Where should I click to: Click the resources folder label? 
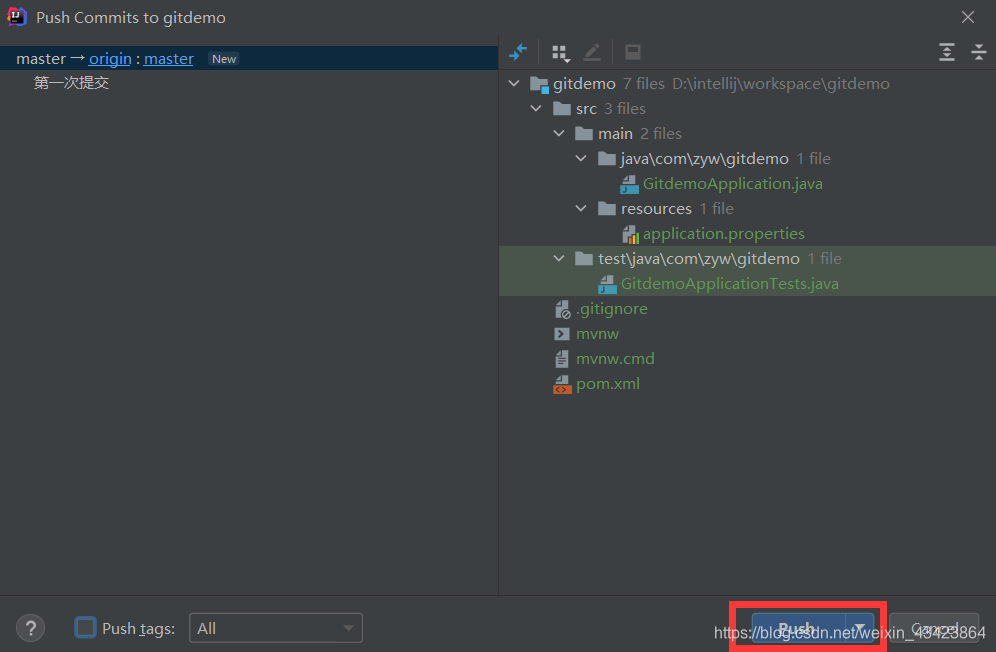pyautogui.click(x=656, y=208)
